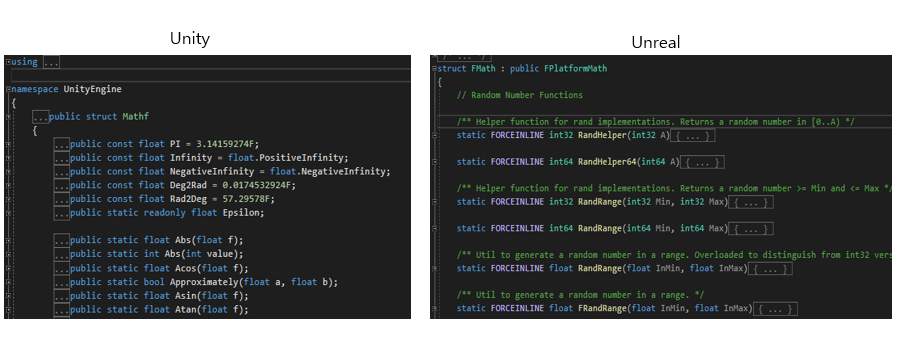Click the UnityEngine namespace name
897x364 pixels.
click(x=92, y=89)
